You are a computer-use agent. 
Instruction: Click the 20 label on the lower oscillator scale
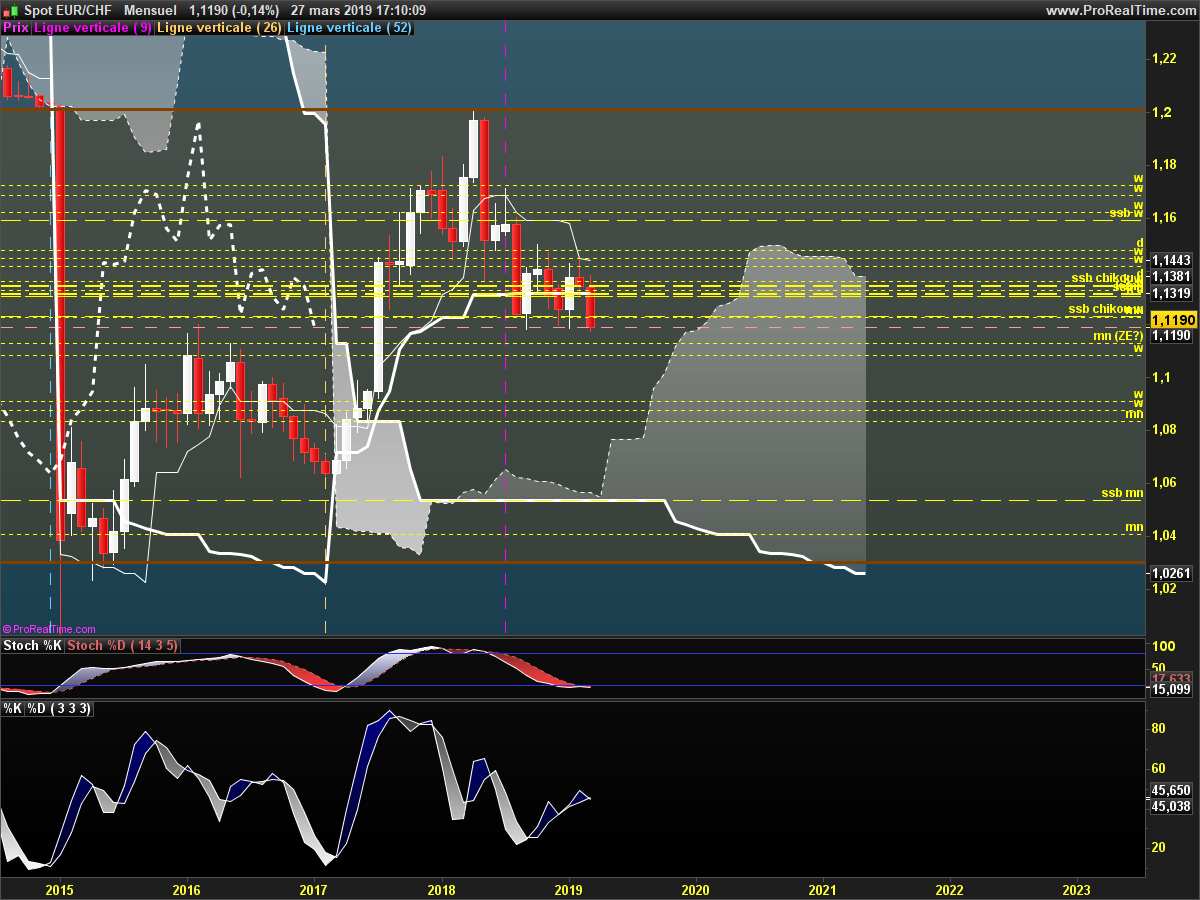pyautogui.click(x=1159, y=847)
